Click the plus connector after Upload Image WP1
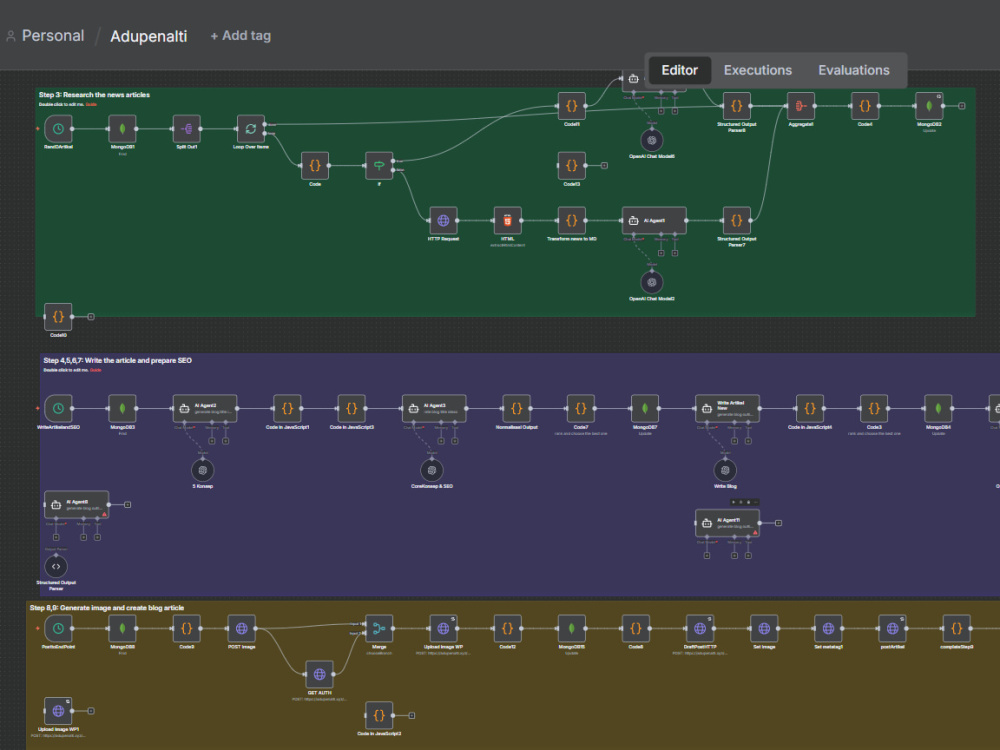This screenshot has width=1000, height=750. [91, 711]
